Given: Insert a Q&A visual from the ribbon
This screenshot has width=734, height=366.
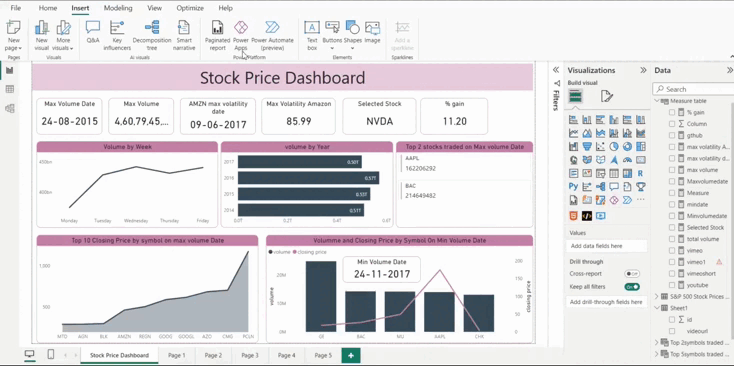Looking at the screenshot, I should click(x=93, y=32).
